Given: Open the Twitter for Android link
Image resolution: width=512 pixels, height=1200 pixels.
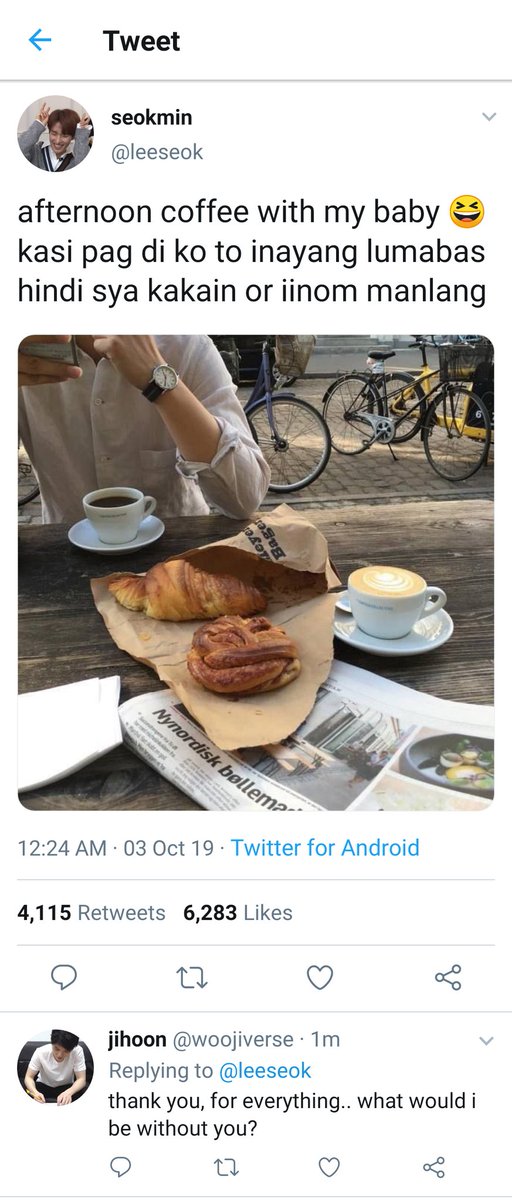Looking at the screenshot, I should (325, 848).
